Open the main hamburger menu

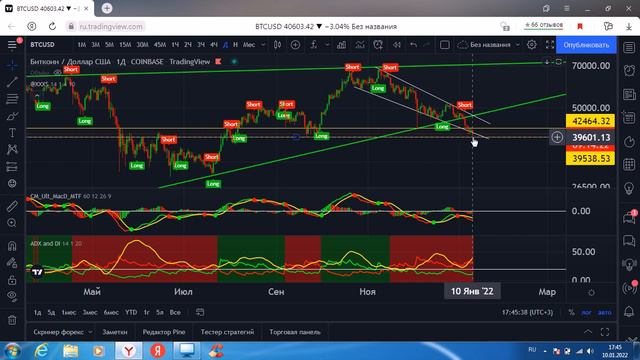(12, 44)
